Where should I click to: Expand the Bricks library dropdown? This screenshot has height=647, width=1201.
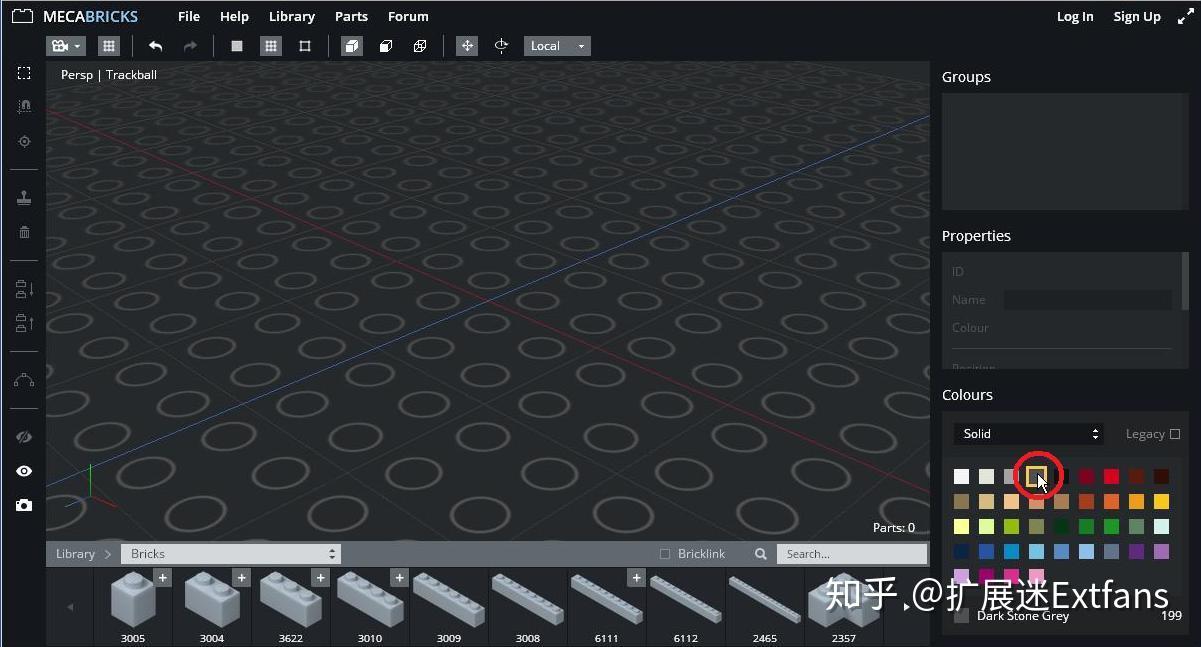tap(230, 553)
